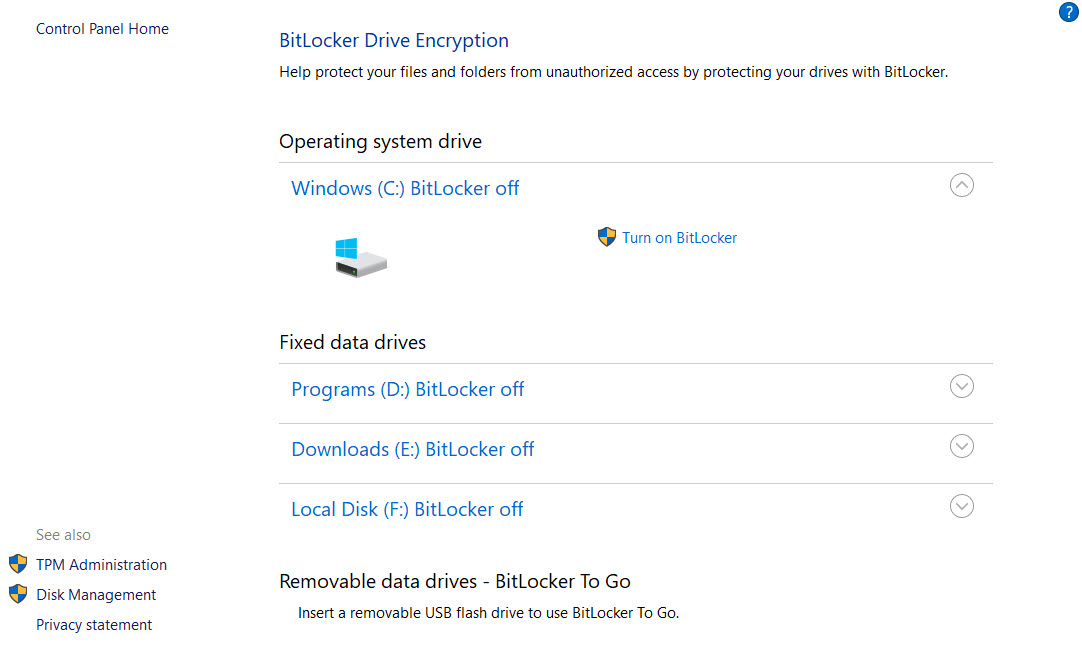
Task: Expand the Downloads (E:) drive chevron
Action: pos(961,446)
